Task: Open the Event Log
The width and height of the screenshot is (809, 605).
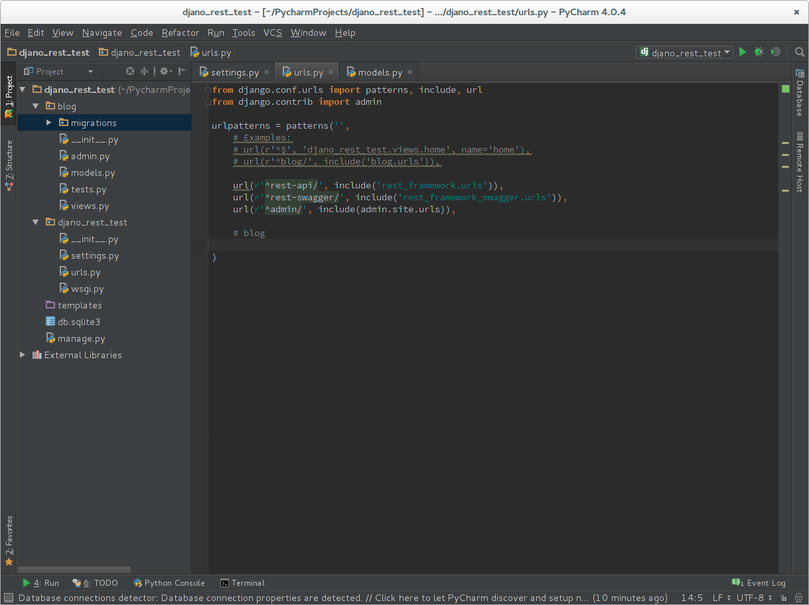Action: pos(759,583)
